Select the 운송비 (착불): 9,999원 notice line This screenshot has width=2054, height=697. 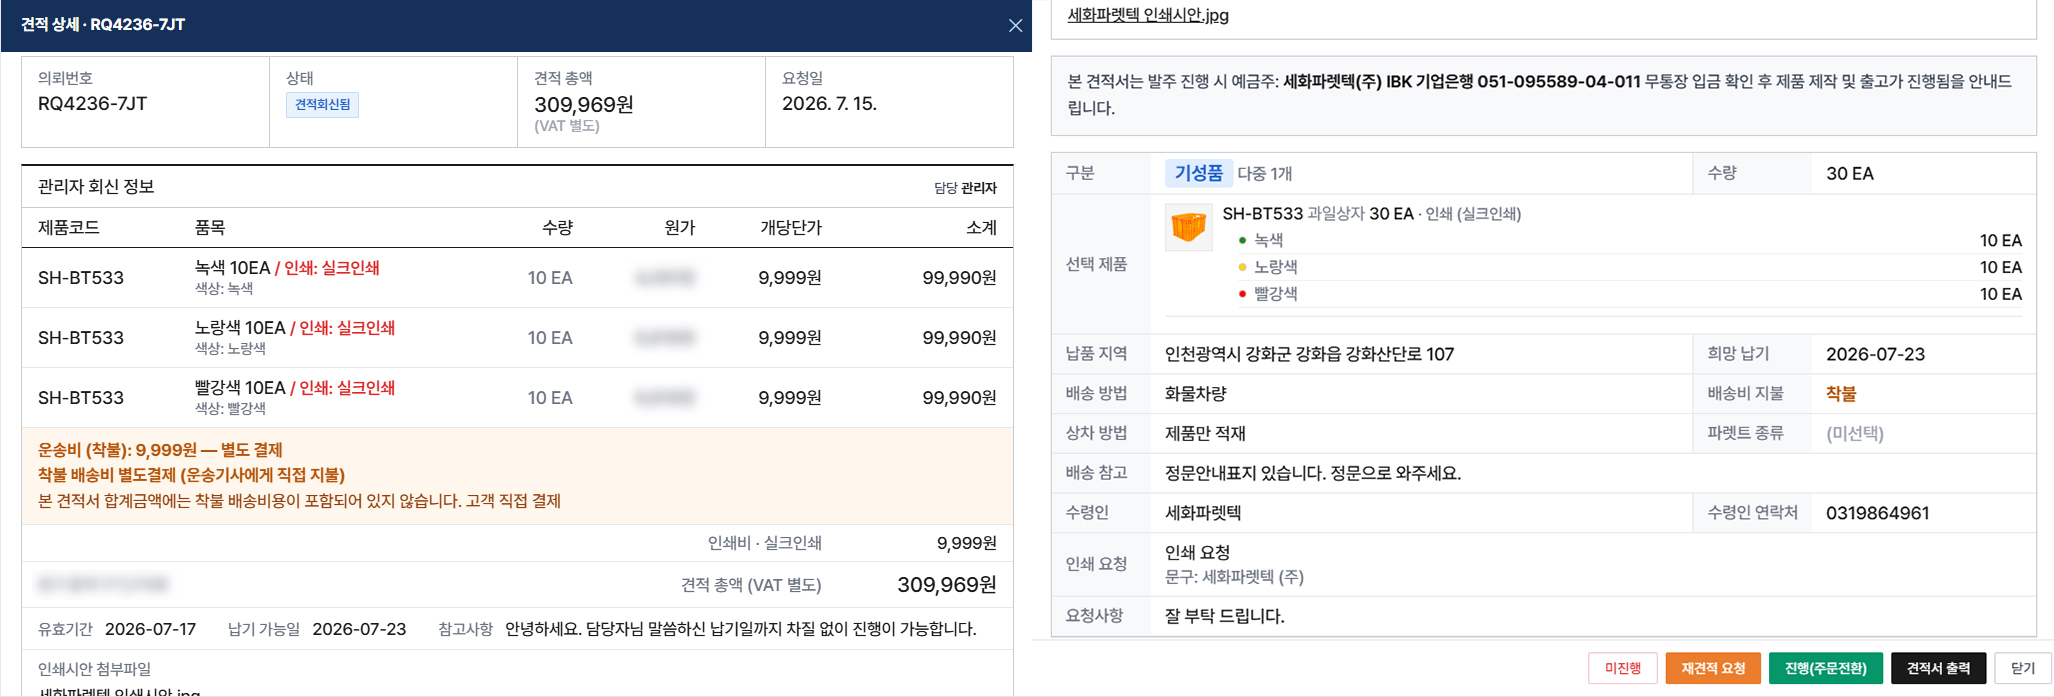point(160,450)
